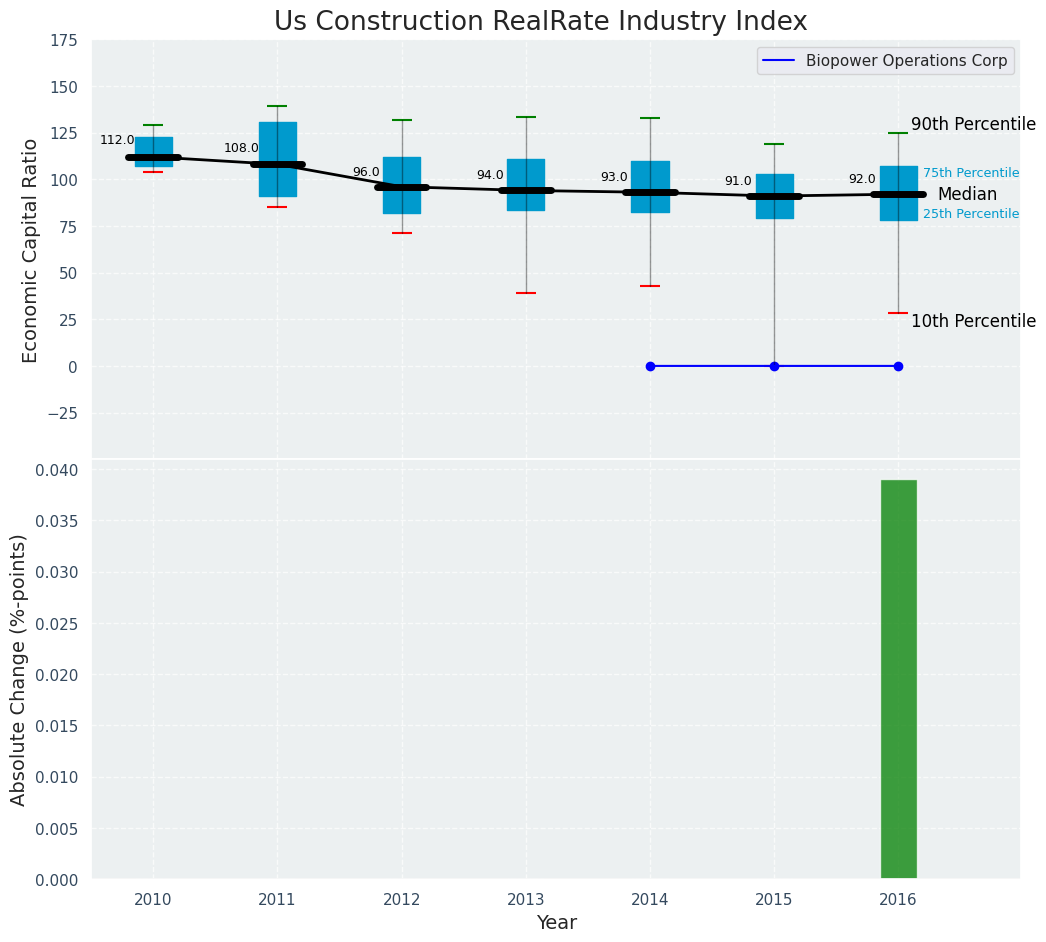
Task: Click the 25th Percentile label
Action: pos(971,214)
